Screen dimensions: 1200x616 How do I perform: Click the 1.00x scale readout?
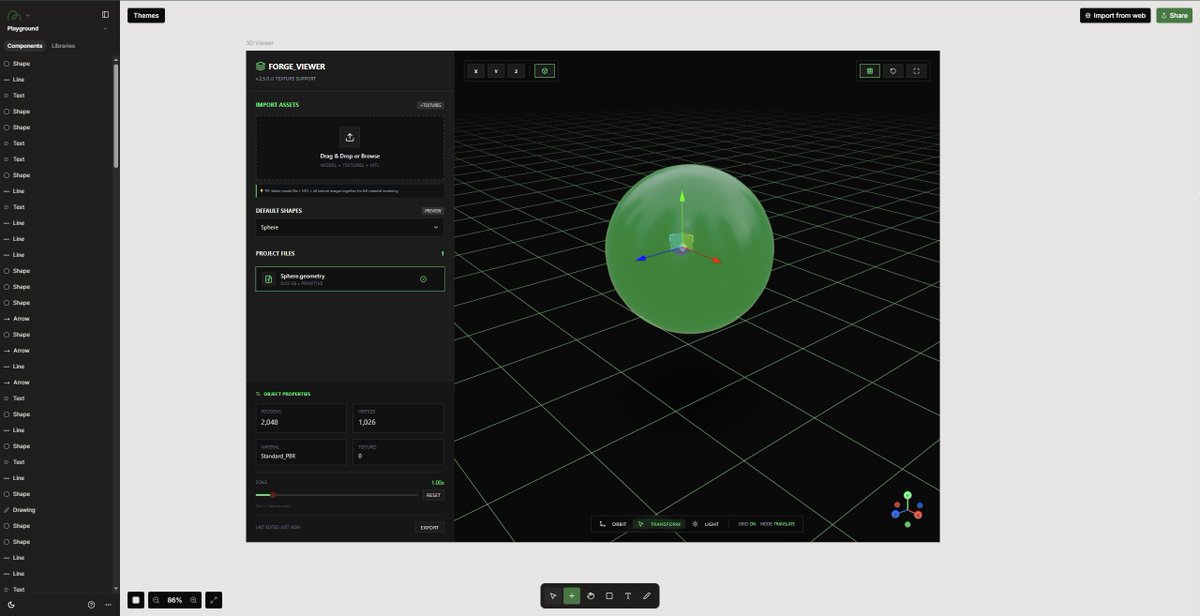point(437,482)
